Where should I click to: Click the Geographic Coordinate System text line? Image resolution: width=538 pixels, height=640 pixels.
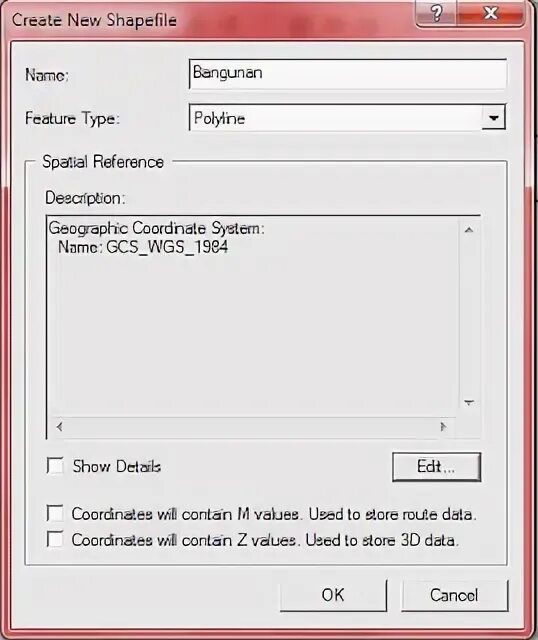click(157, 228)
